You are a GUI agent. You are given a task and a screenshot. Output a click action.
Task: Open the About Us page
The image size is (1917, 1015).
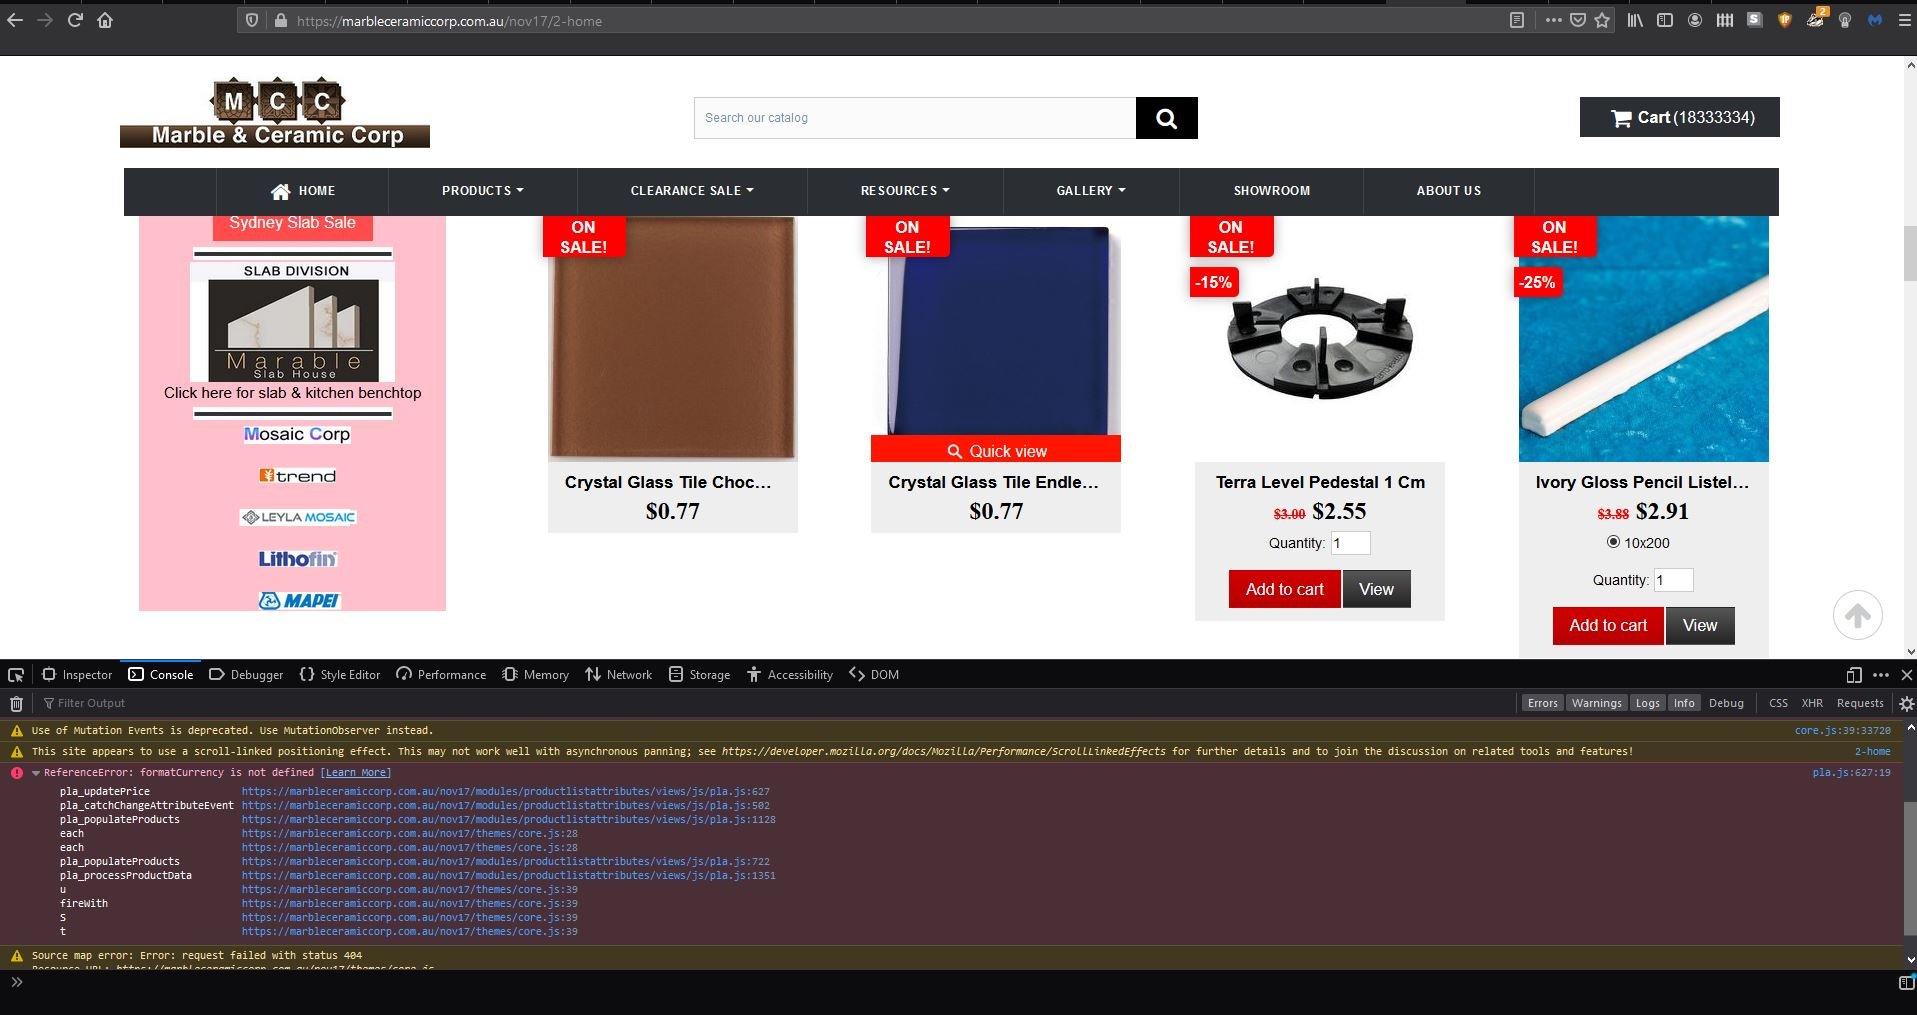pyautogui.click(x=1449, y=191)
